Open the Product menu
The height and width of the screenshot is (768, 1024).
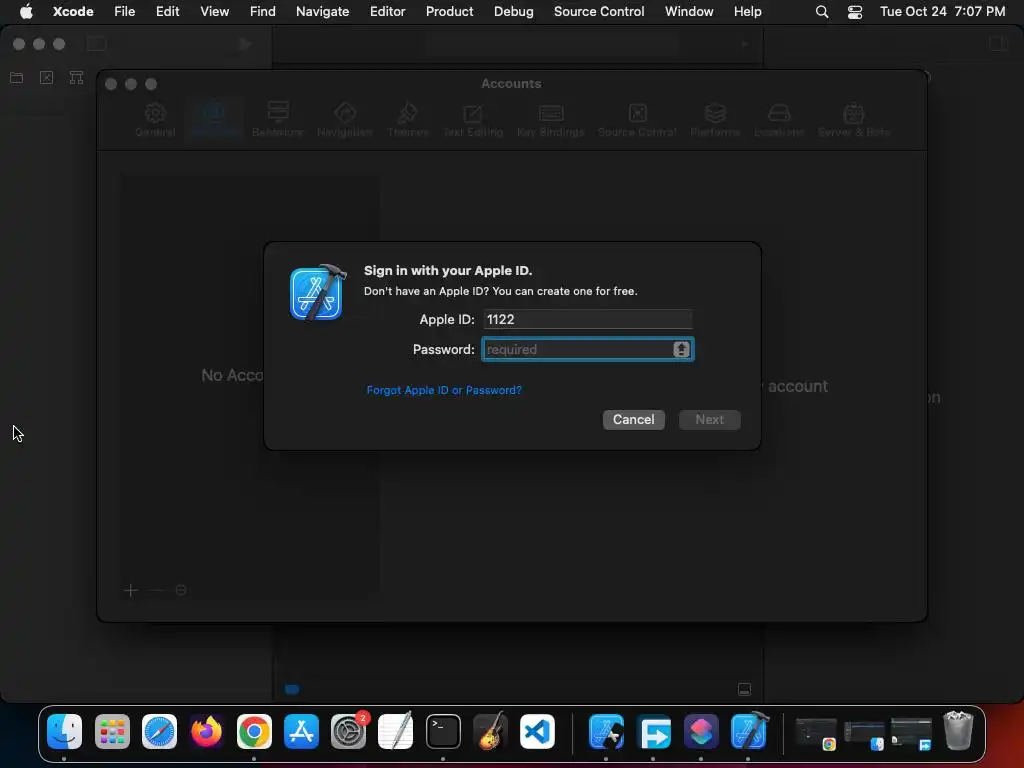(x=449, y=12)
